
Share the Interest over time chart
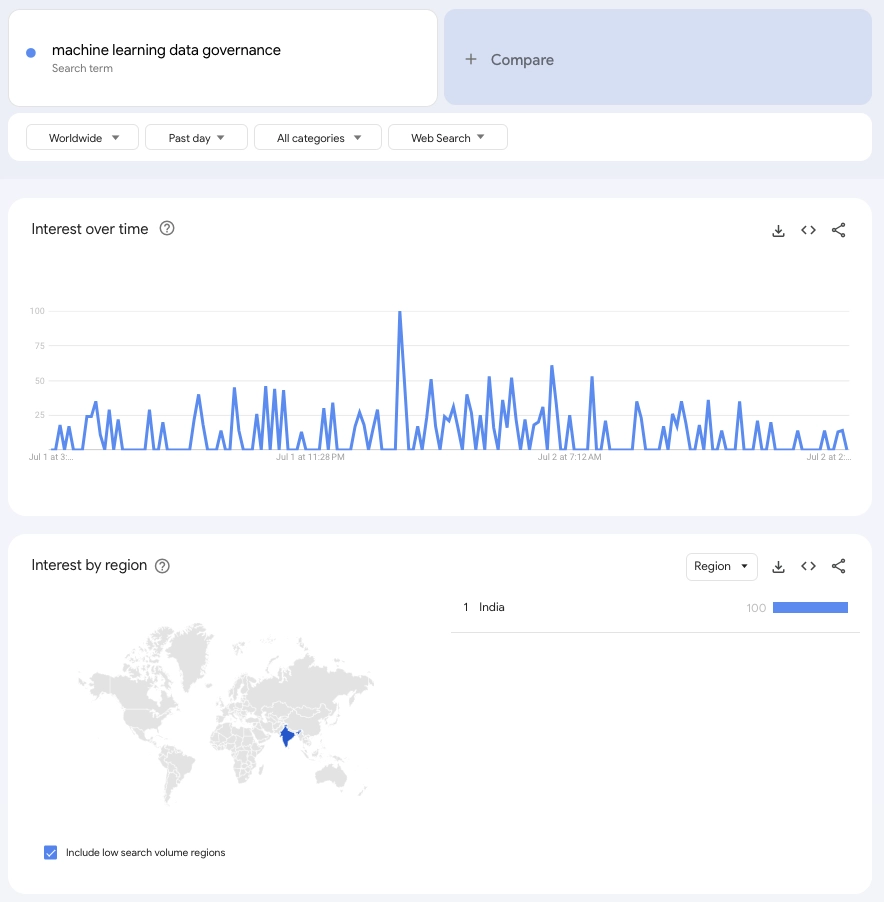(x=839, y=230)
